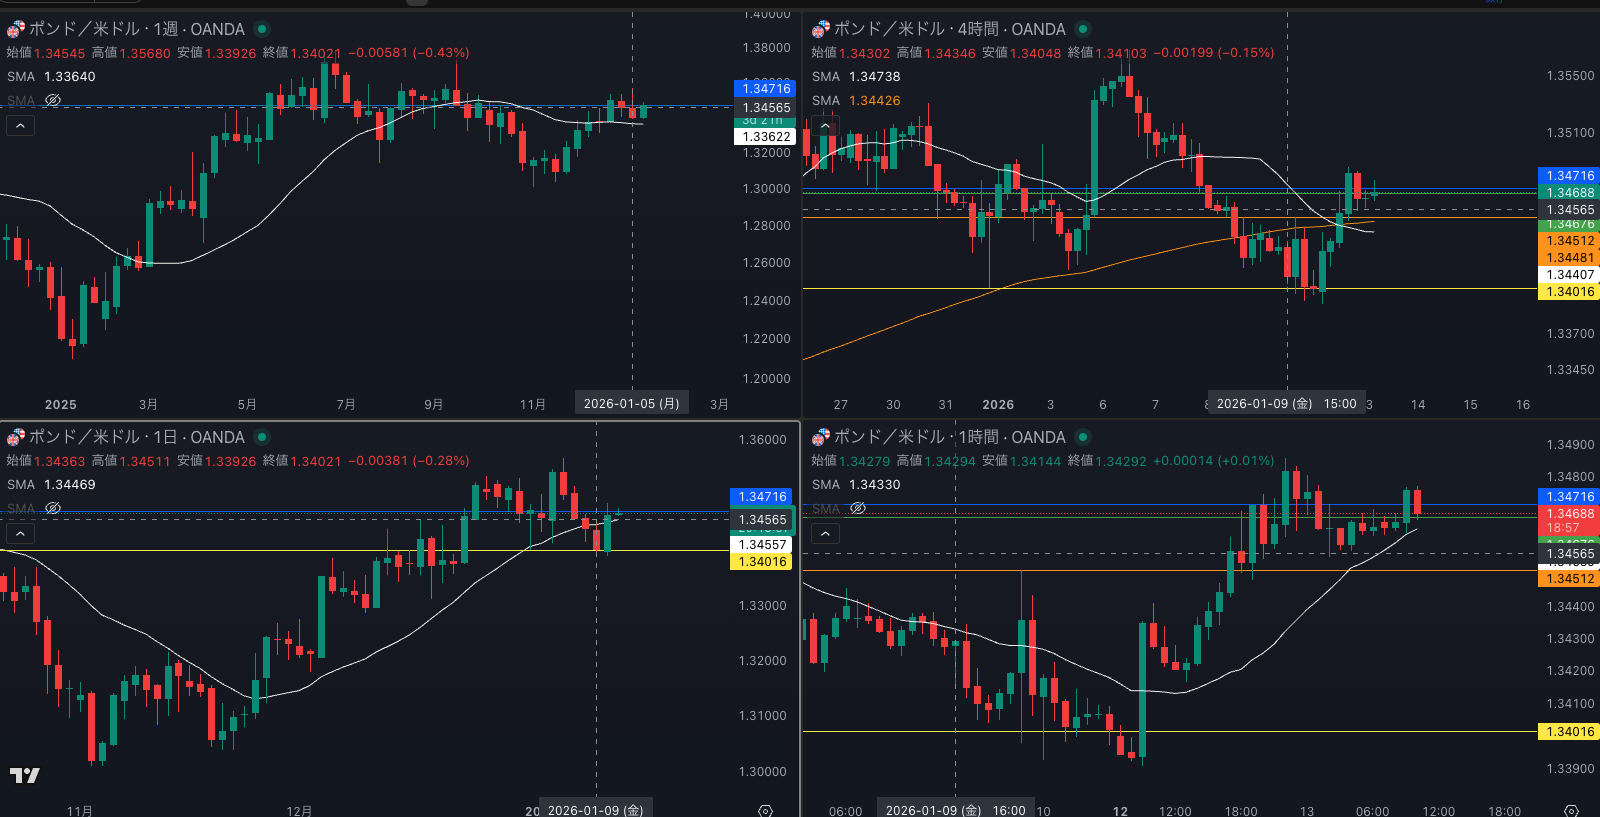
Task: Click market status green dot on 1-hour chart
Action: (x=1083, y=437)
